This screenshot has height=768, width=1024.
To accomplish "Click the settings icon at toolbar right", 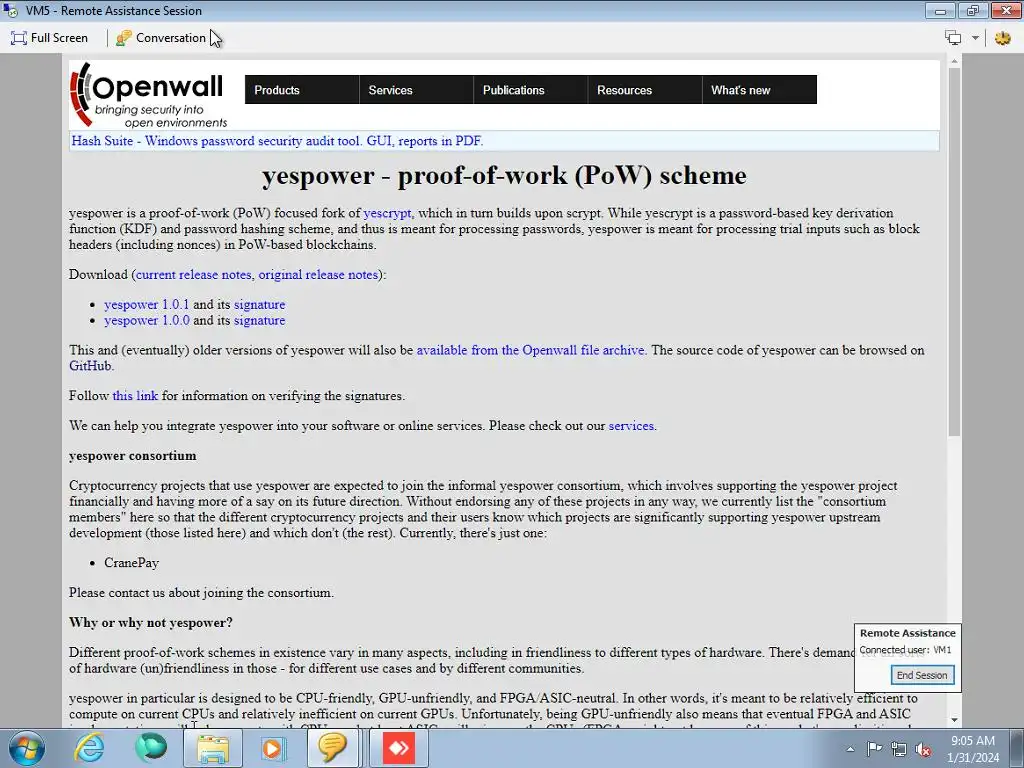I will click(1003, 38).
